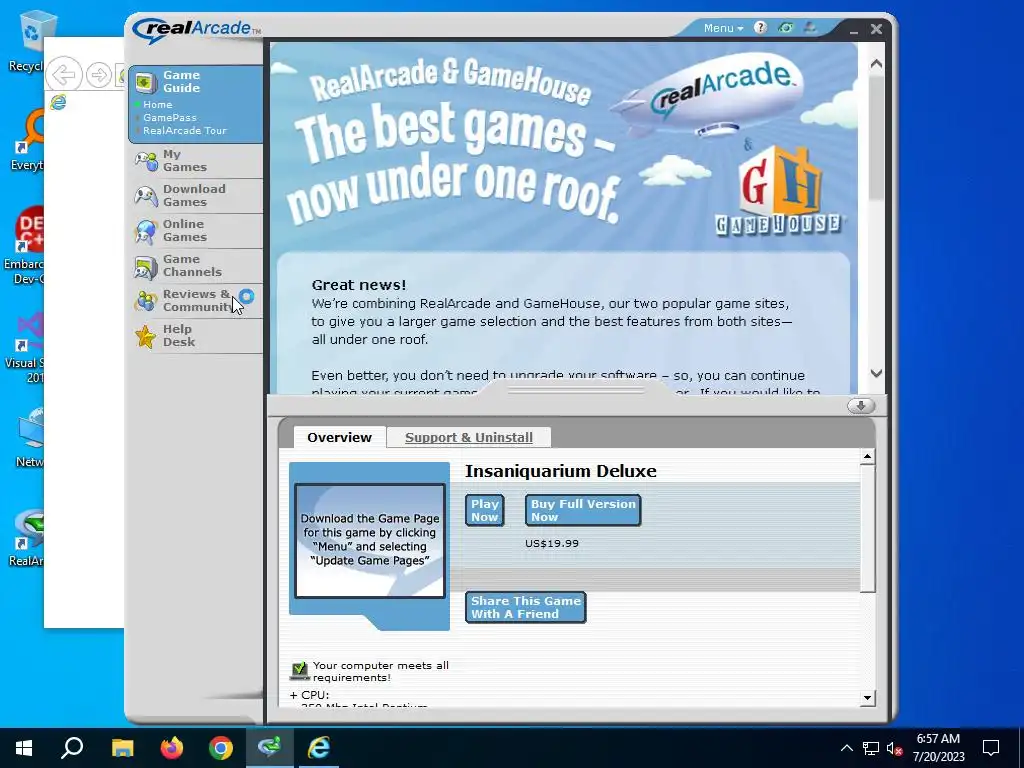The height and width of the screenshot is (768, 1024).
Task: Open RealArcade Tour link
Action: click(185, 131)
